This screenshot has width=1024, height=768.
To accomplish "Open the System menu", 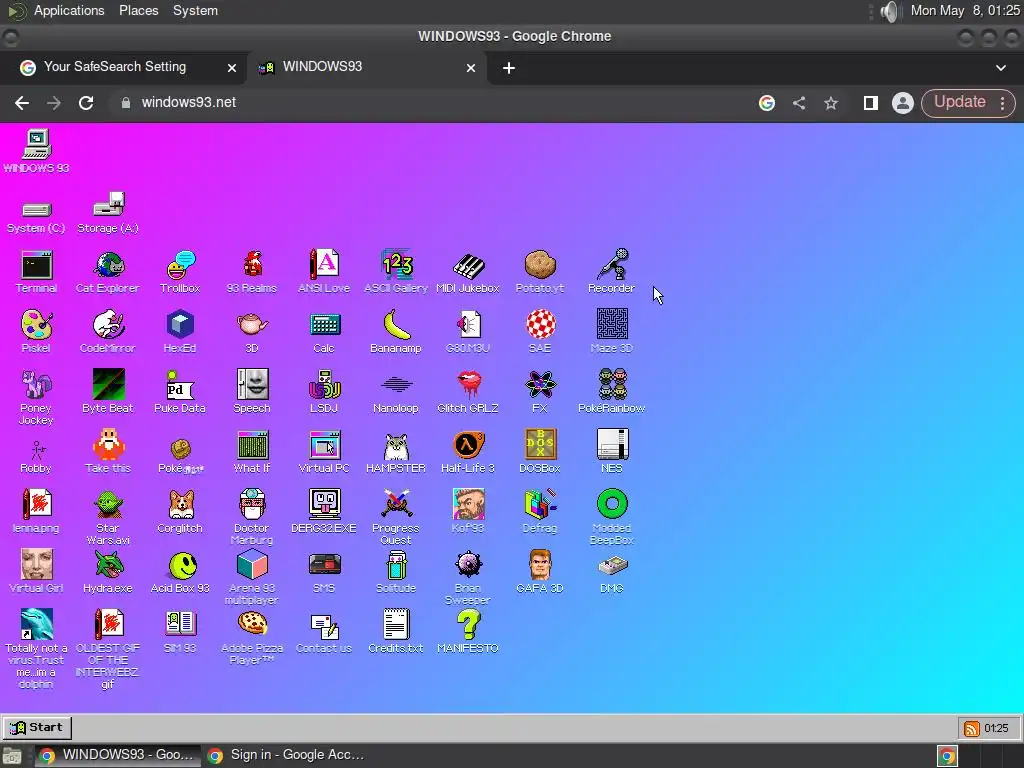I will point(195,10).
